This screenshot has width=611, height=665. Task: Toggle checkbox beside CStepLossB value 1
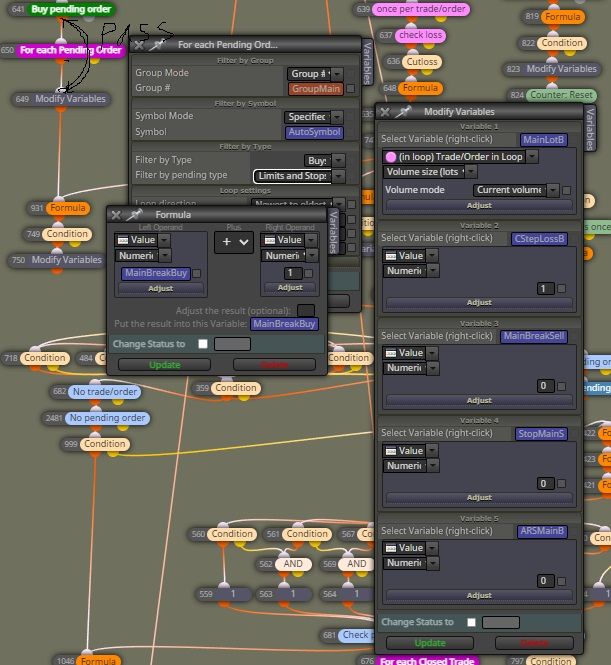coord(561,289)
